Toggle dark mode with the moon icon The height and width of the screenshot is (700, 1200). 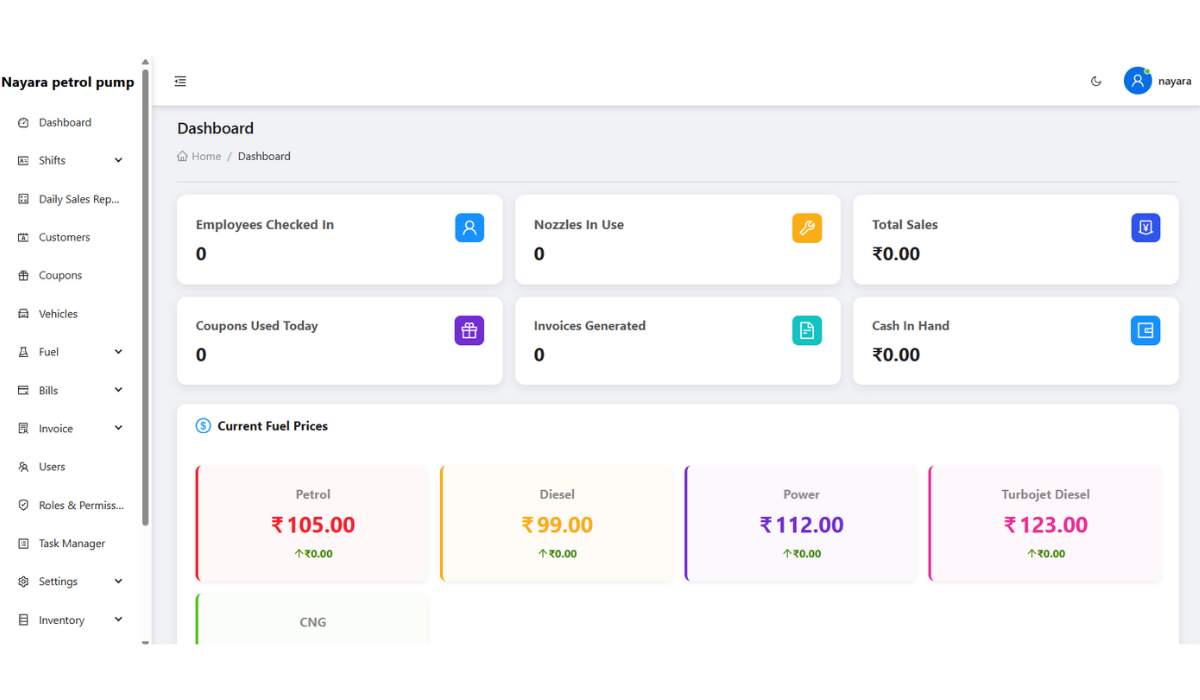point(1096,82)
